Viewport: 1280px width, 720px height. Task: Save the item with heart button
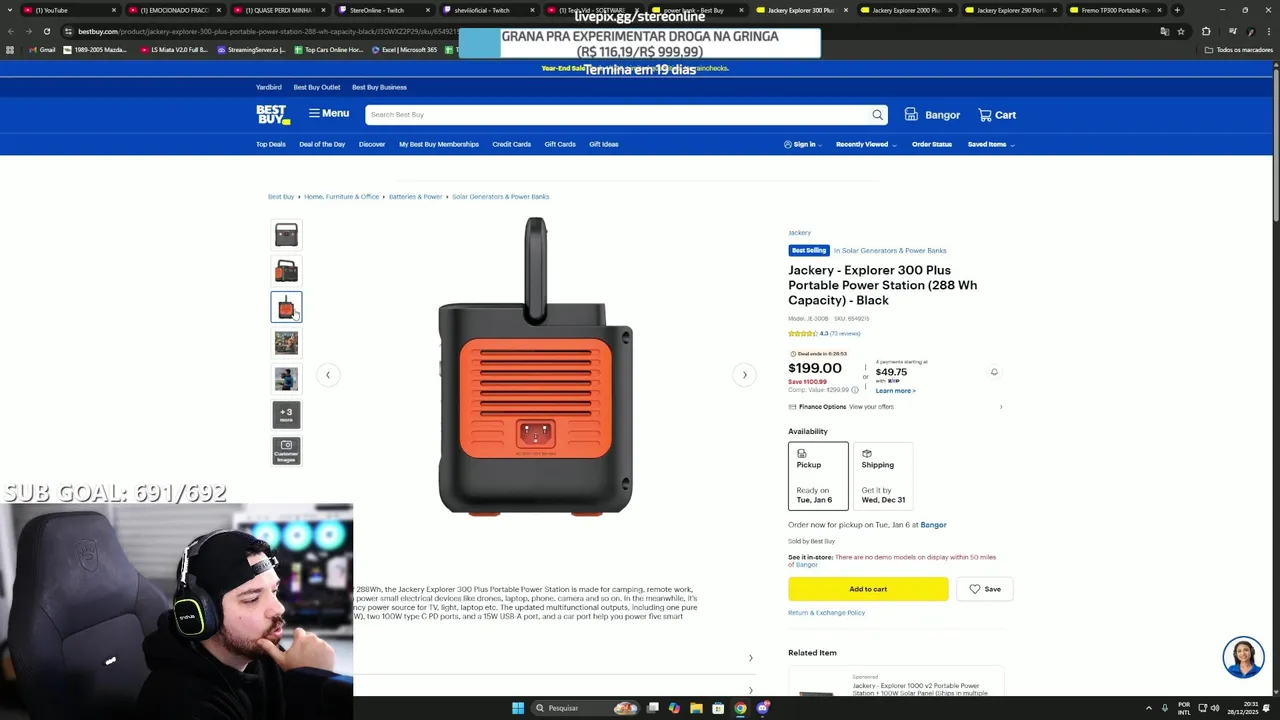[x=985, y=589]
